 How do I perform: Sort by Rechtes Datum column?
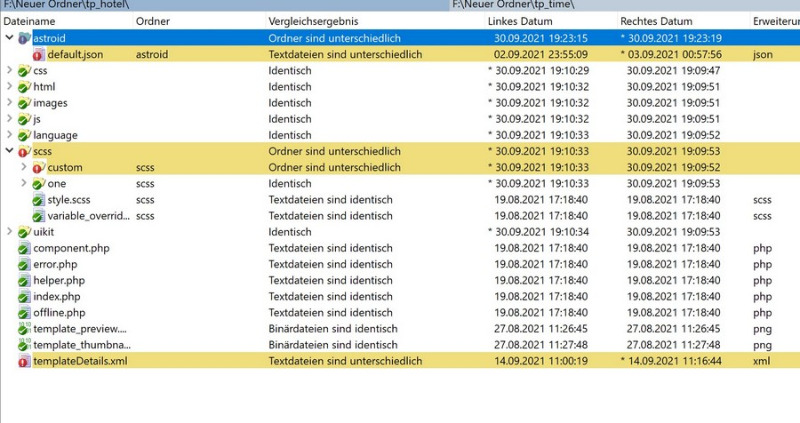(656, 21)
